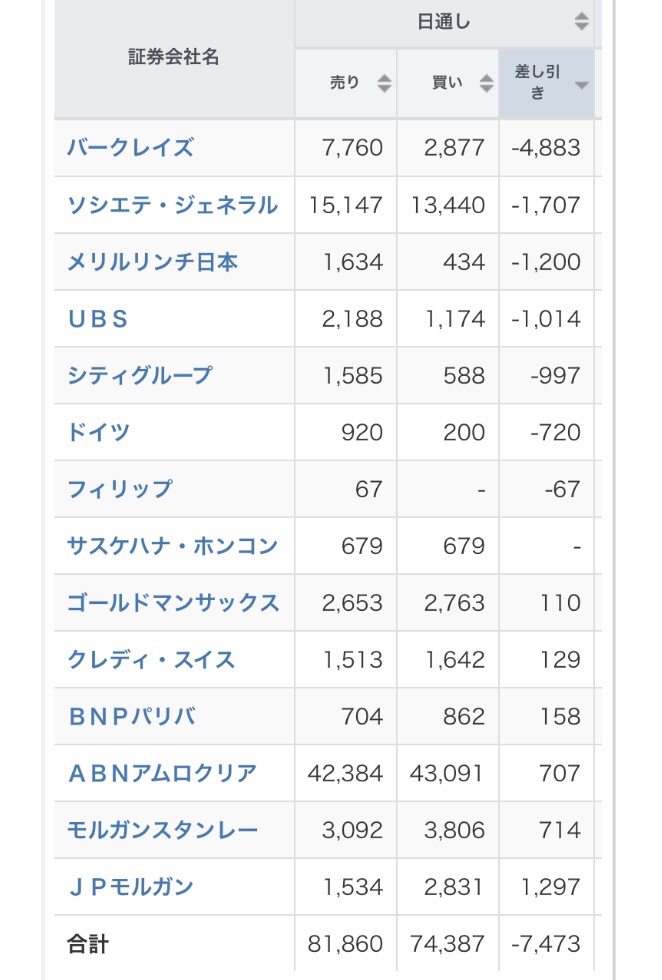Click the 日通し header label
Image resolution: width=662 pixels, height=980 pixels.
tap(444, 22)
